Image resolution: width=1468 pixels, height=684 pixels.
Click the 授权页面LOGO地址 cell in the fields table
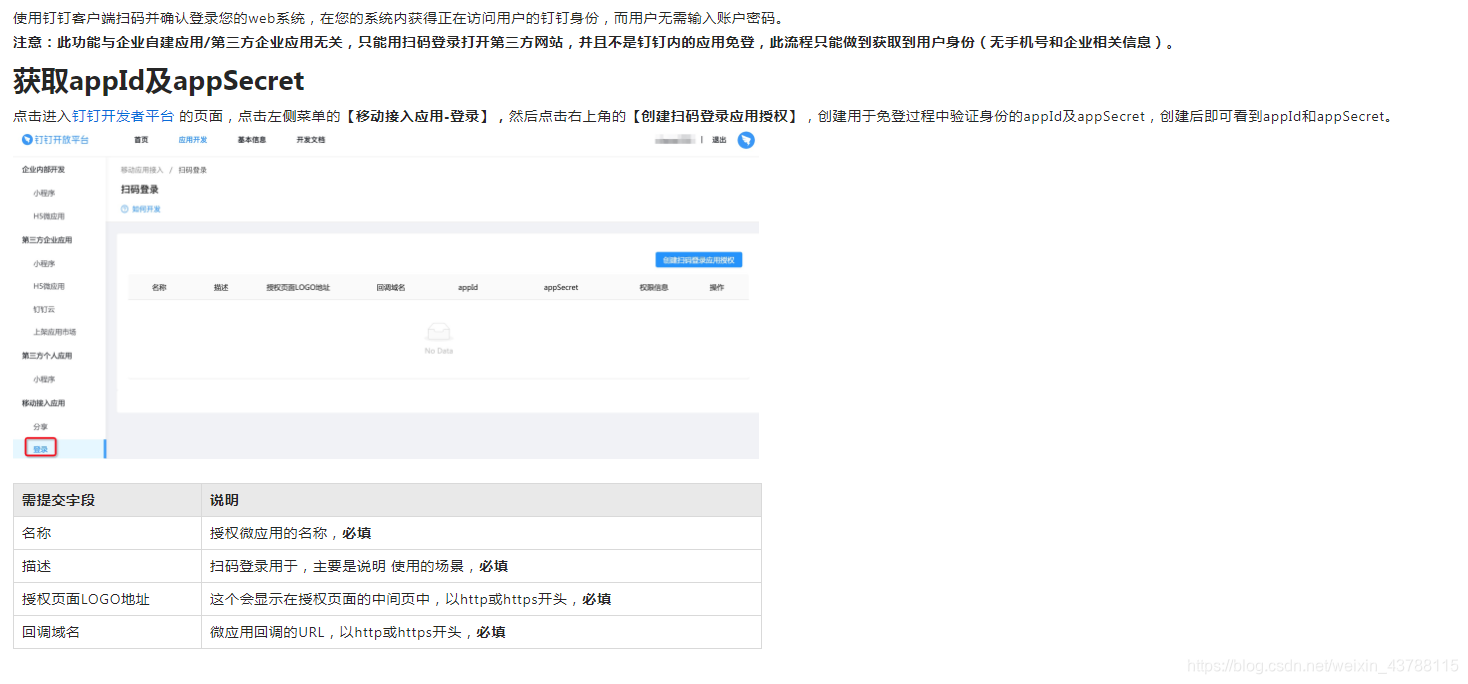(107, 599)
